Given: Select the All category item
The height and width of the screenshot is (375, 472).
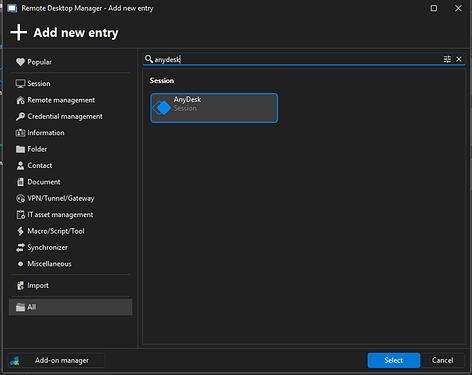Looking at the screenshot, I should pos(70,307).
